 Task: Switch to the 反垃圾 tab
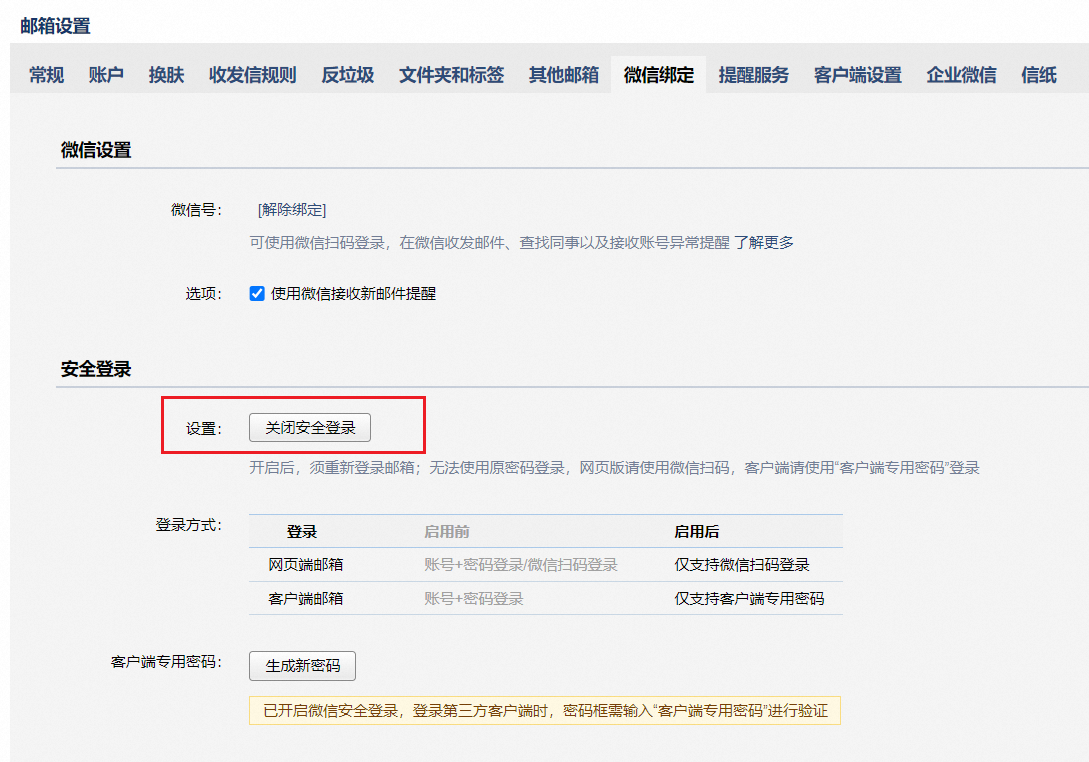coord(348,73)
